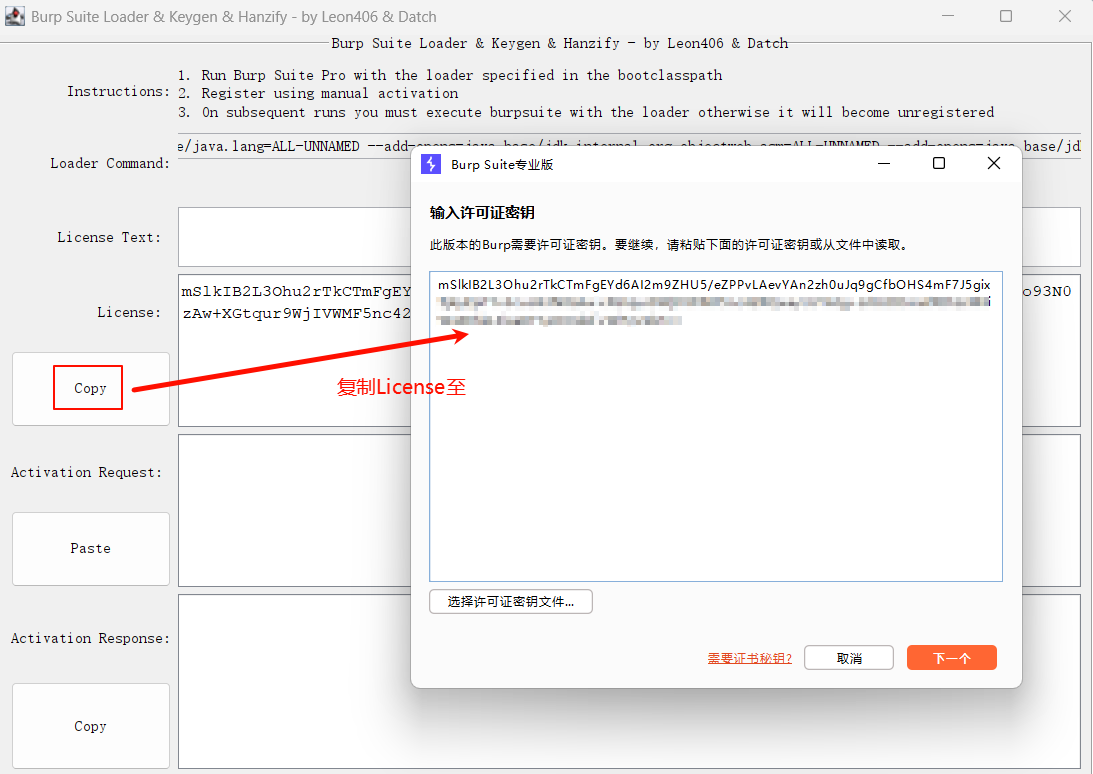Click the Burp Suite lightning icon in dialog
This screenshot has width=1093, height=774.
coord(431,165)
